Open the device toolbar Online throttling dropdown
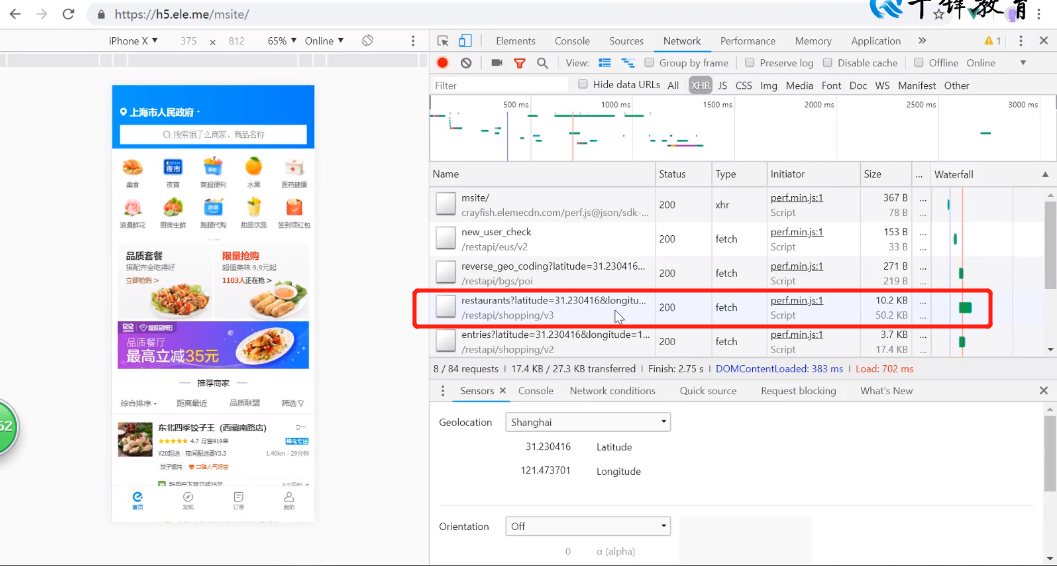1057x566 pixels. (324, 41)
